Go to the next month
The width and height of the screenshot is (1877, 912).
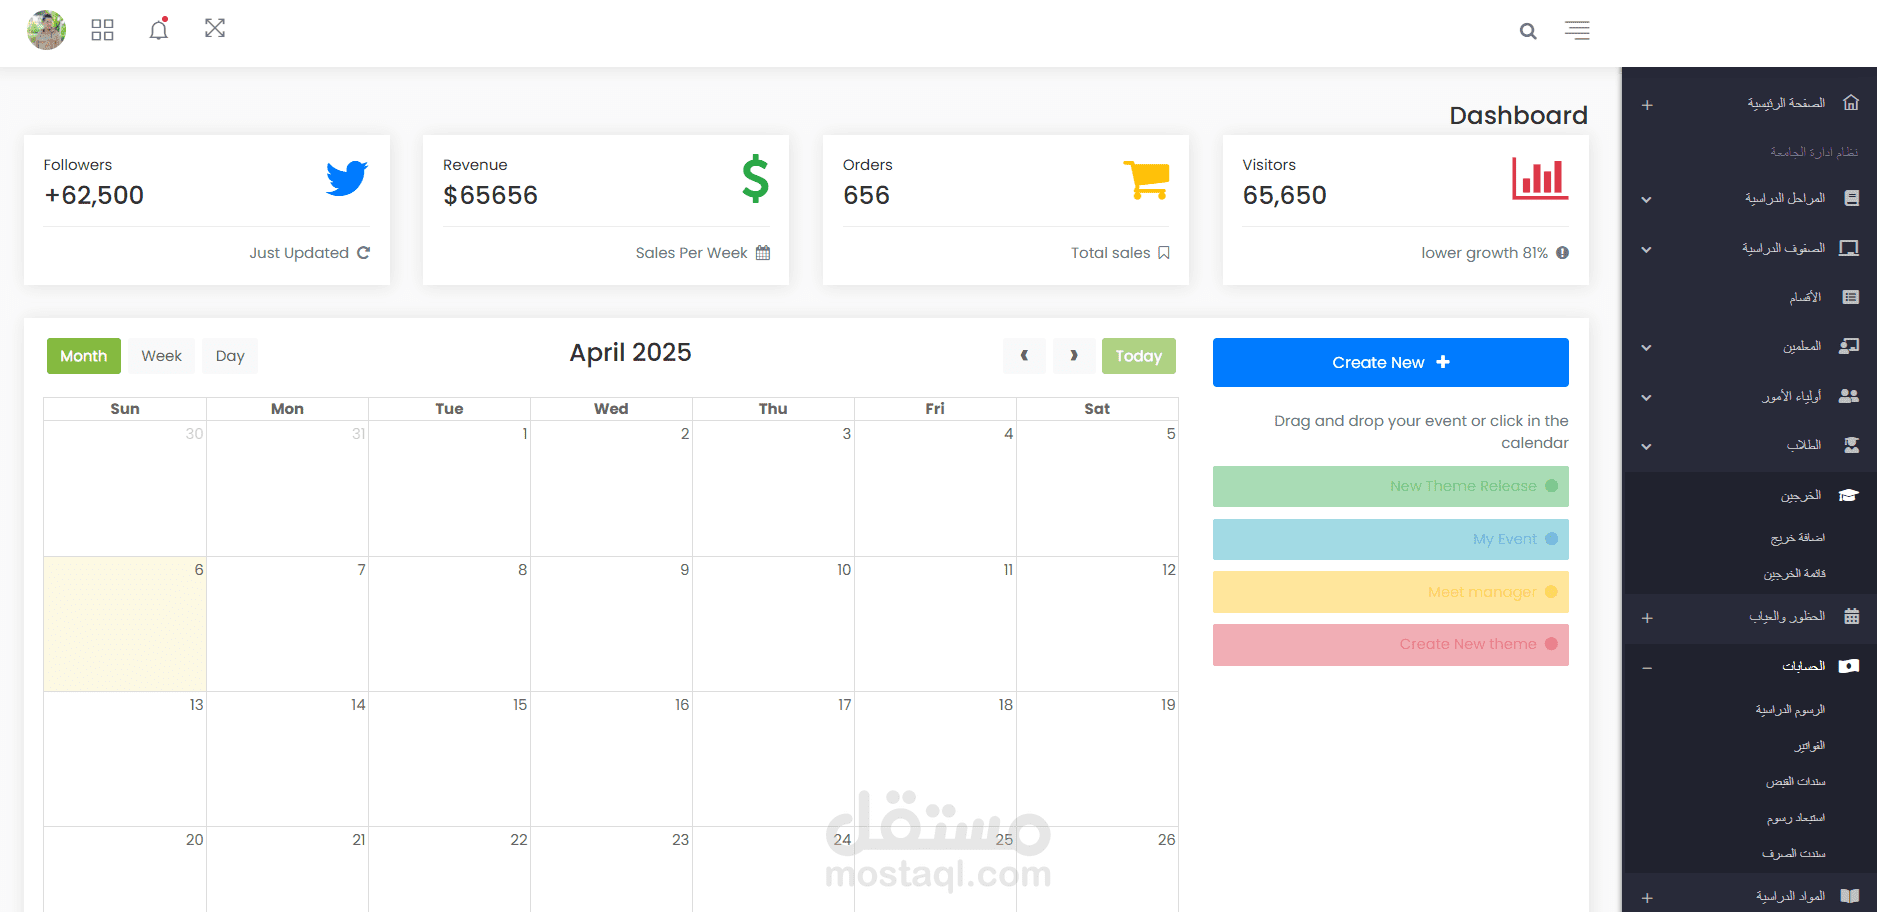(x=1074, y=356)
